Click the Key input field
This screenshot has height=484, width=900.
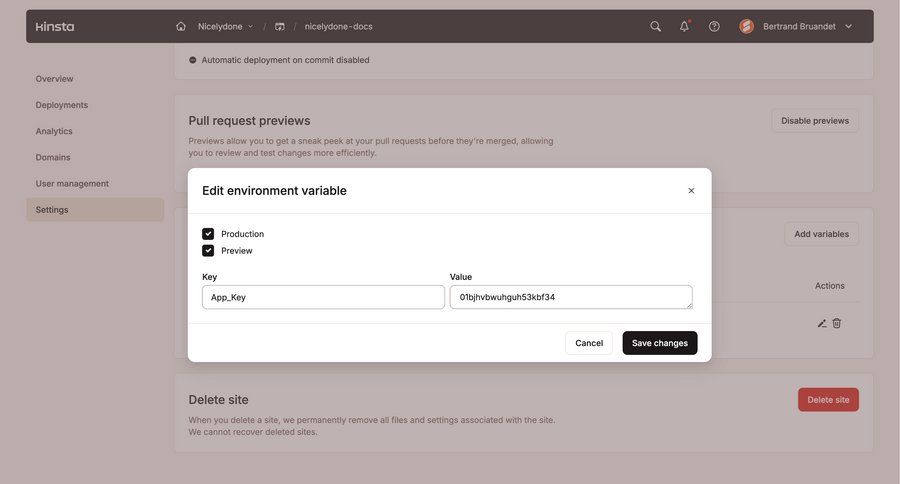pyautogui.click(x=323, y=297)
